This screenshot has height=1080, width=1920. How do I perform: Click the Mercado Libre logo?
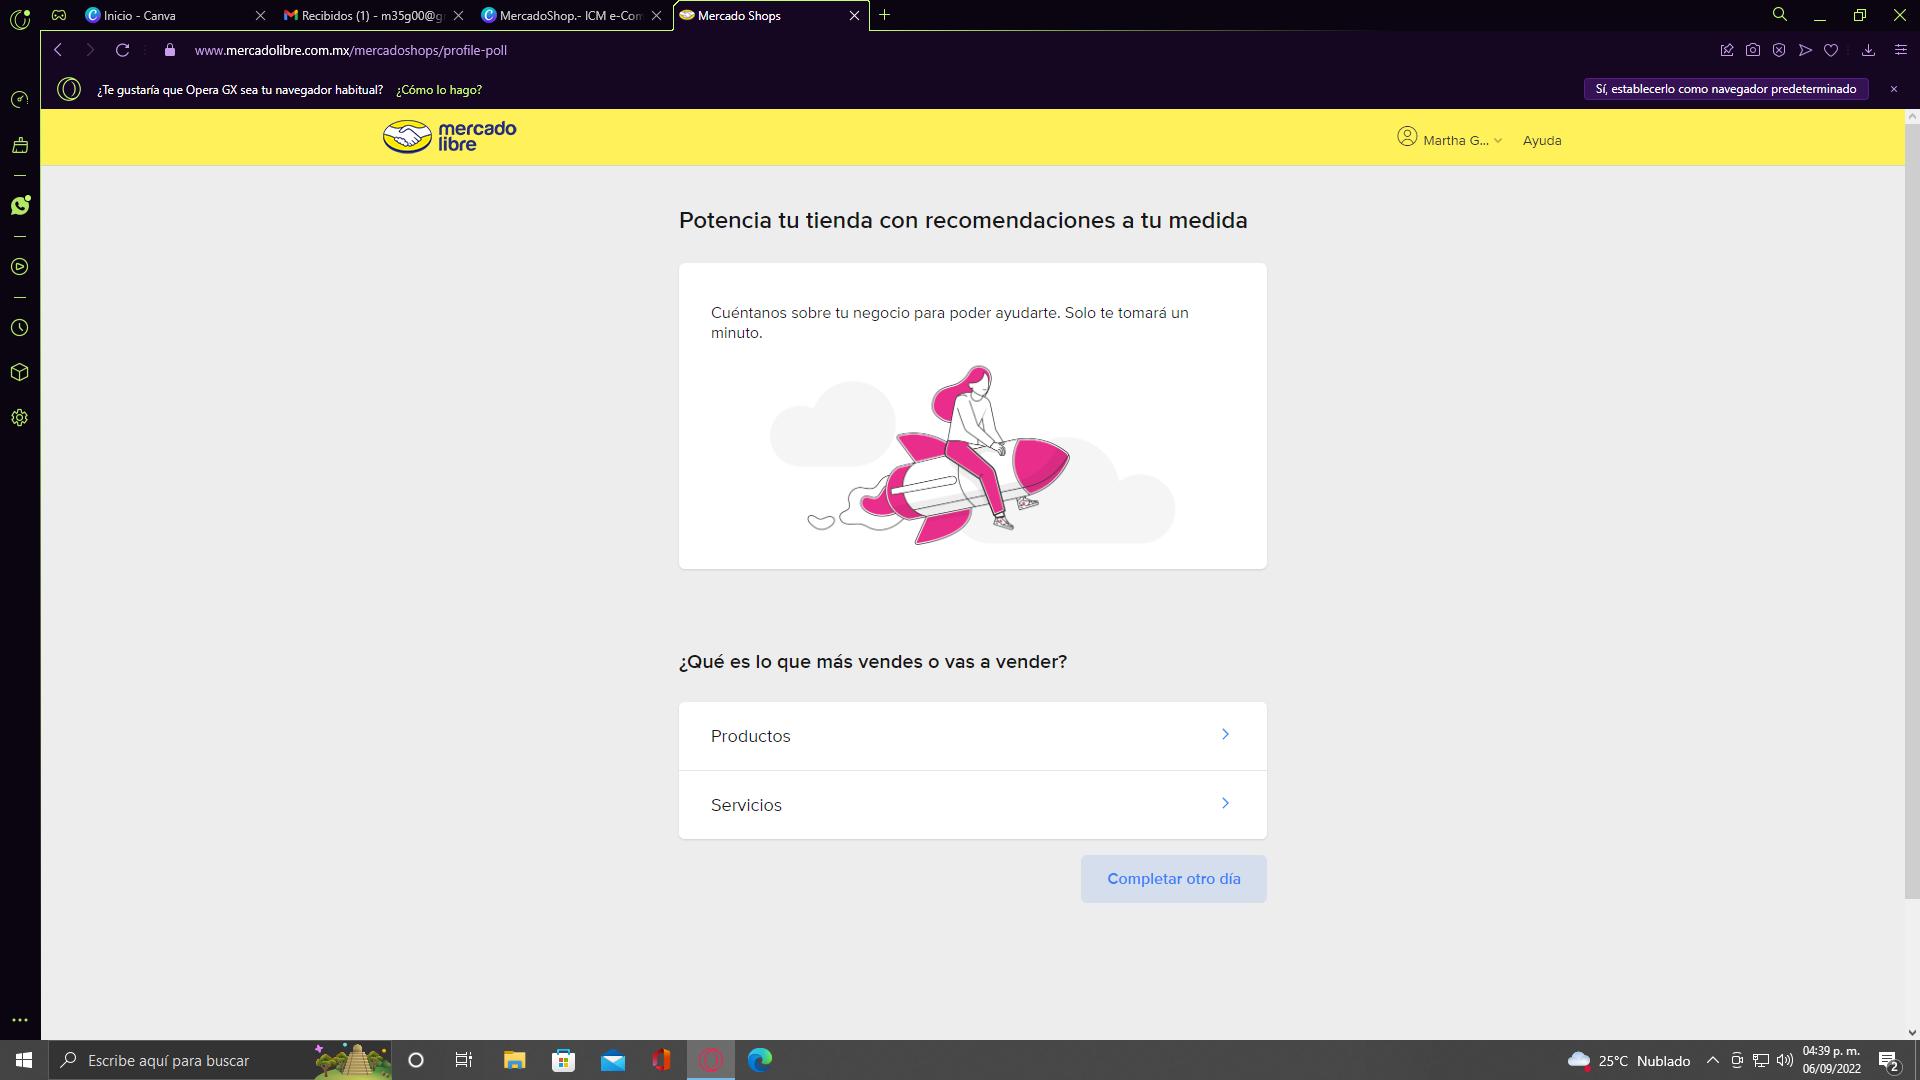tap(449, 137)
